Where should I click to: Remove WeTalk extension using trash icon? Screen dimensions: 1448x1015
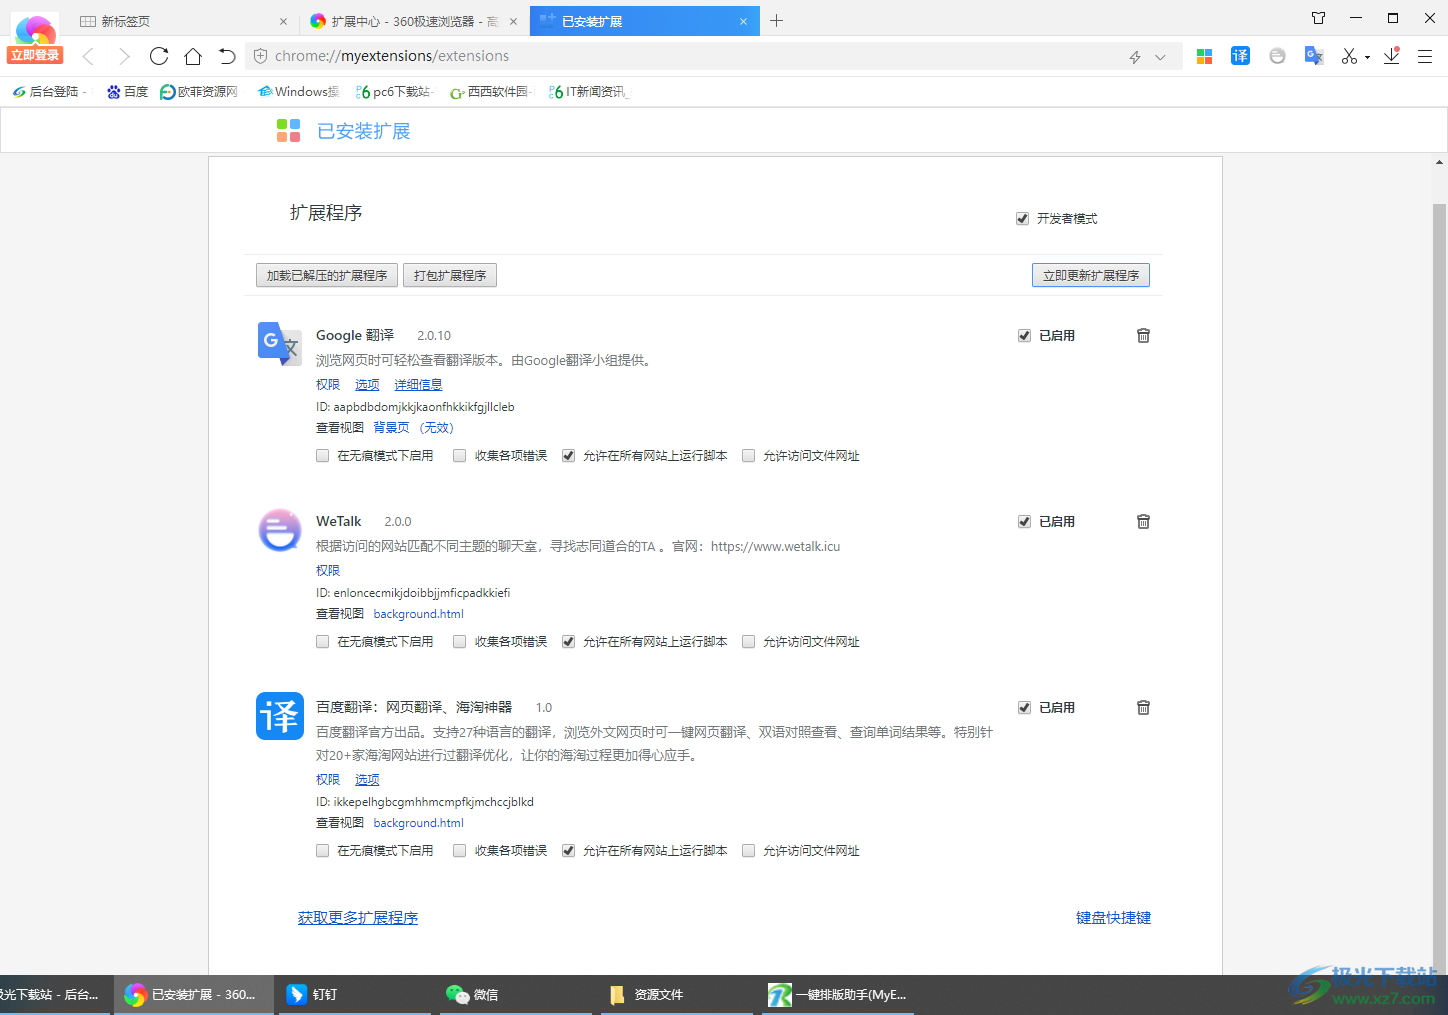click(x=1143, y=522)
